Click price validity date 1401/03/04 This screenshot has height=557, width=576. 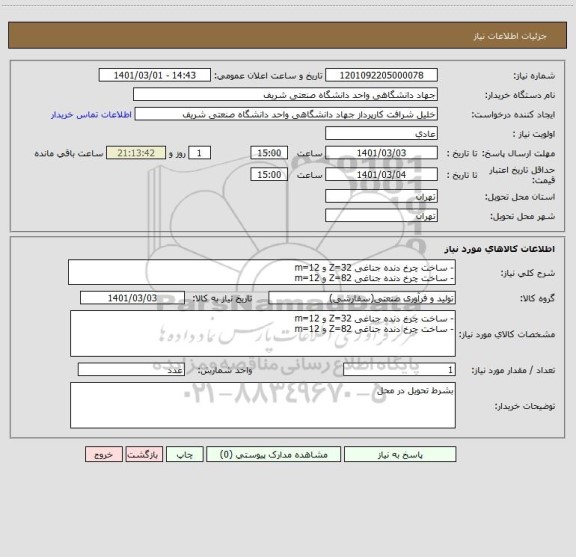point(381,175)
